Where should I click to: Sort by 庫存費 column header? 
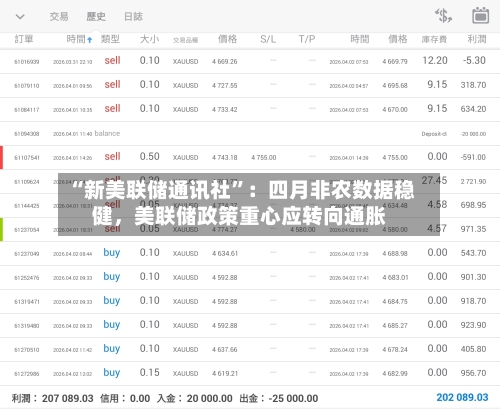click(434, 39)
